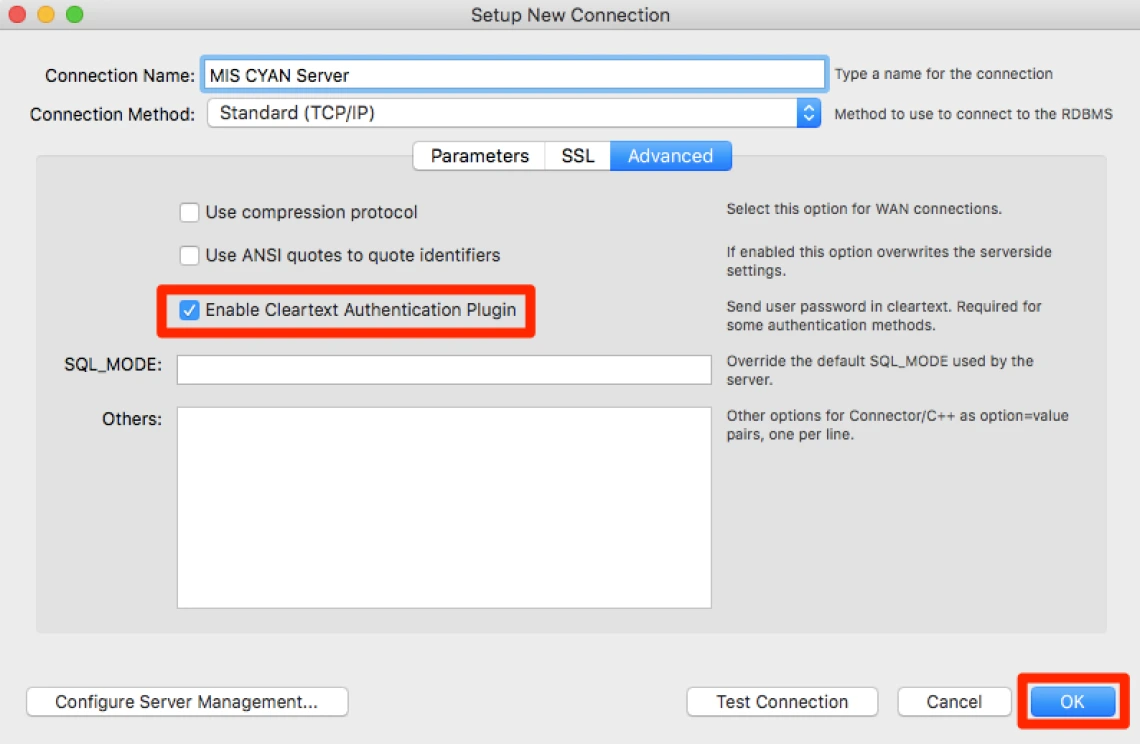Screen dimensions: 1140x744
Task: Maximize the window with the green button
Action: pos(74,15)
